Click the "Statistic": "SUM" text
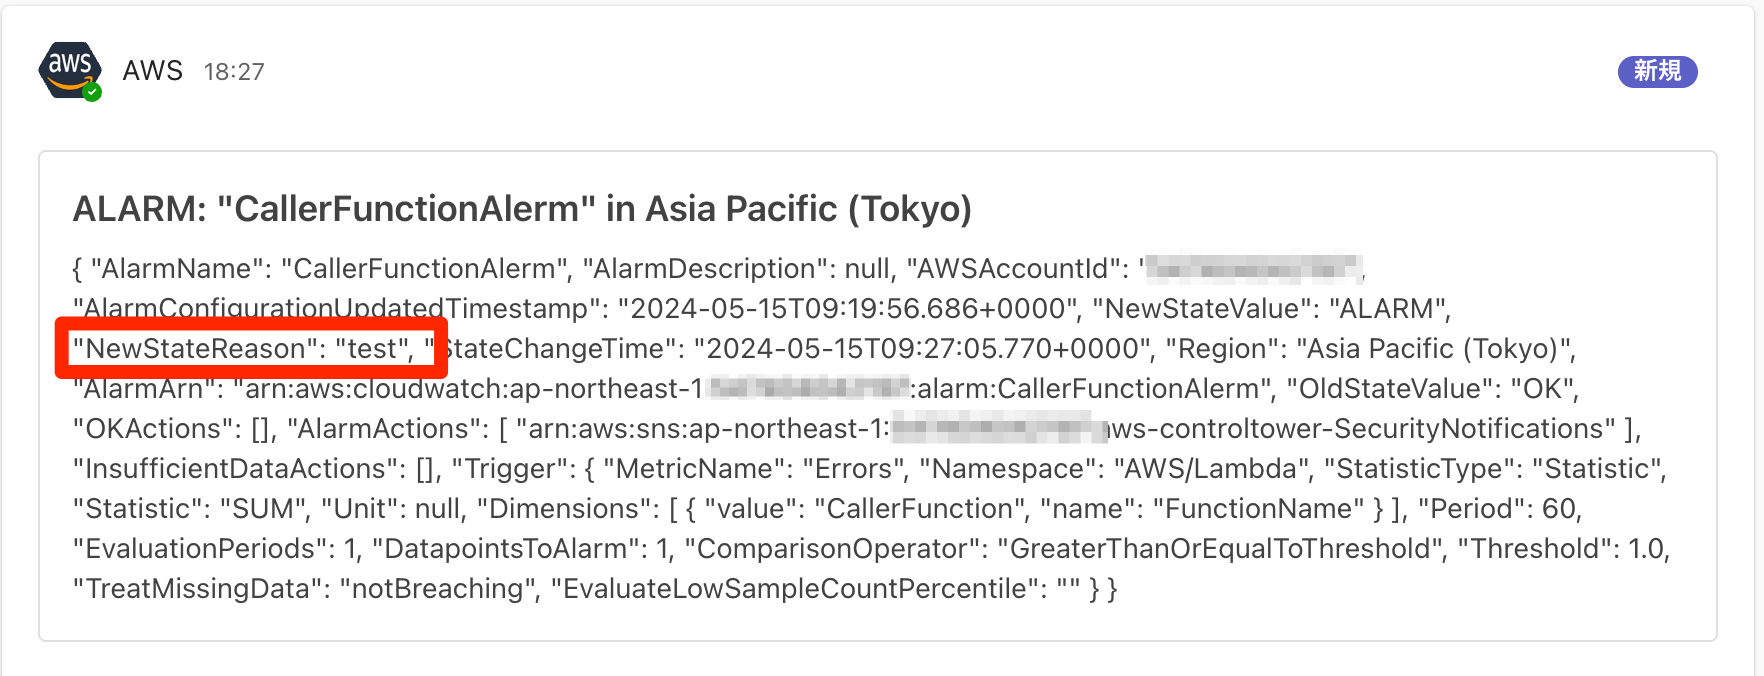 [x=190, y=508]
